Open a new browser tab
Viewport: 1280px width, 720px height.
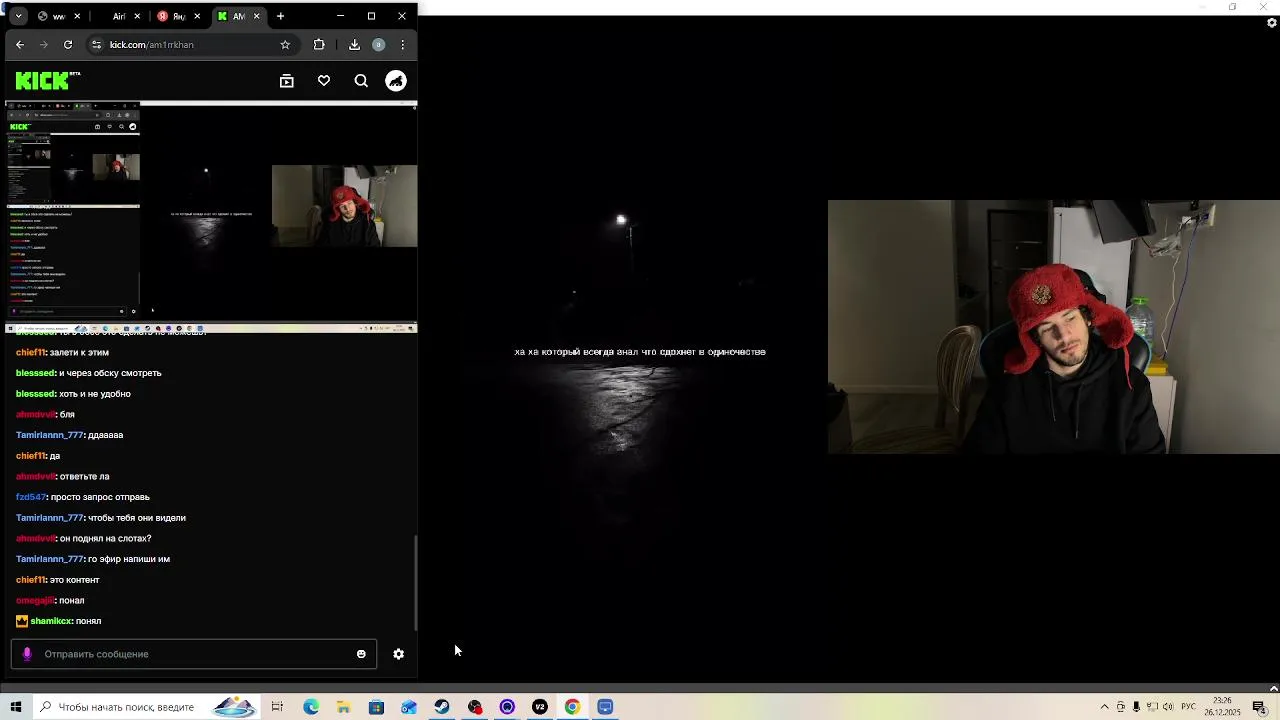point(280,16)
